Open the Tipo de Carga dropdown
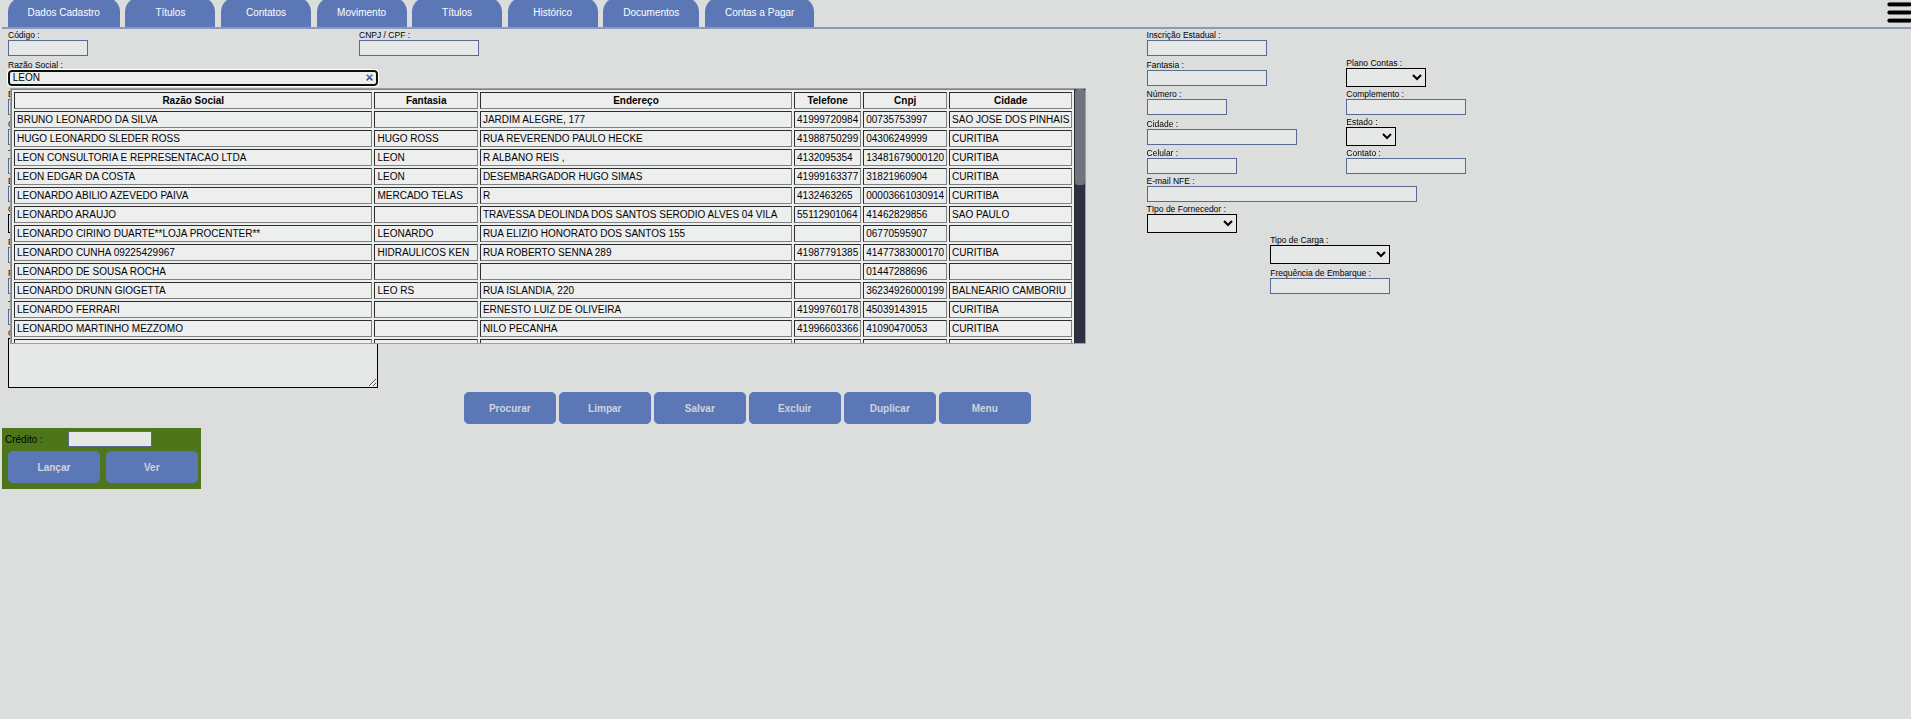 (x=1329, y=255)
